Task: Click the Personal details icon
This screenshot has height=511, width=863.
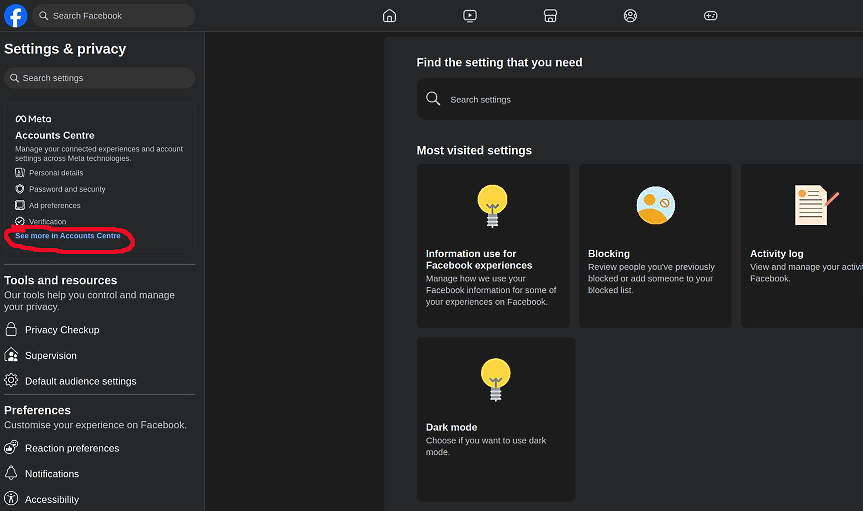Action: pyautogui.click(x=20, y=172)
